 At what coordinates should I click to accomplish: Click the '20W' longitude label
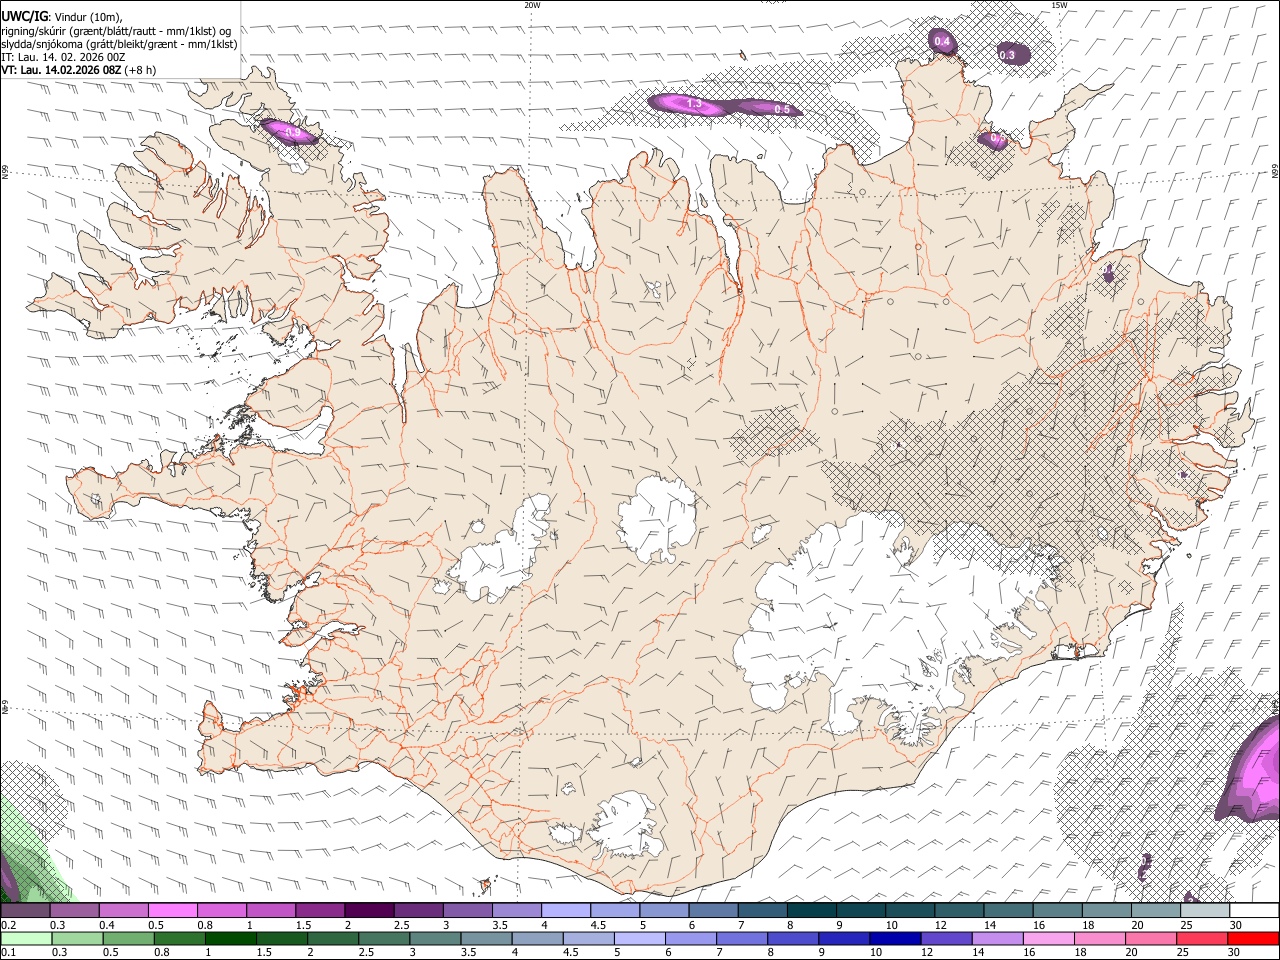coord(532,5)
